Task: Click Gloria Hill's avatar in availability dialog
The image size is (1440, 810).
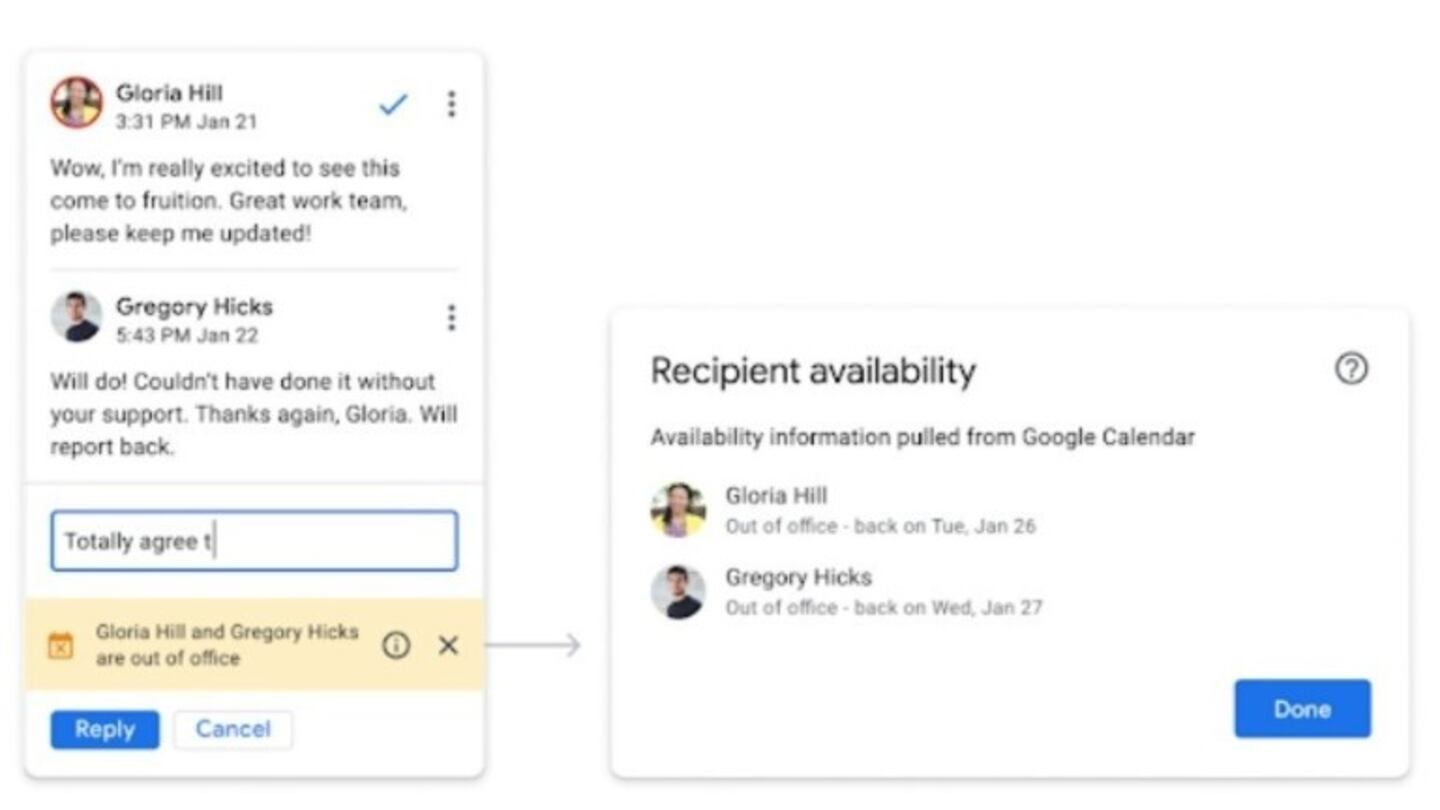Action: point(678,510)
